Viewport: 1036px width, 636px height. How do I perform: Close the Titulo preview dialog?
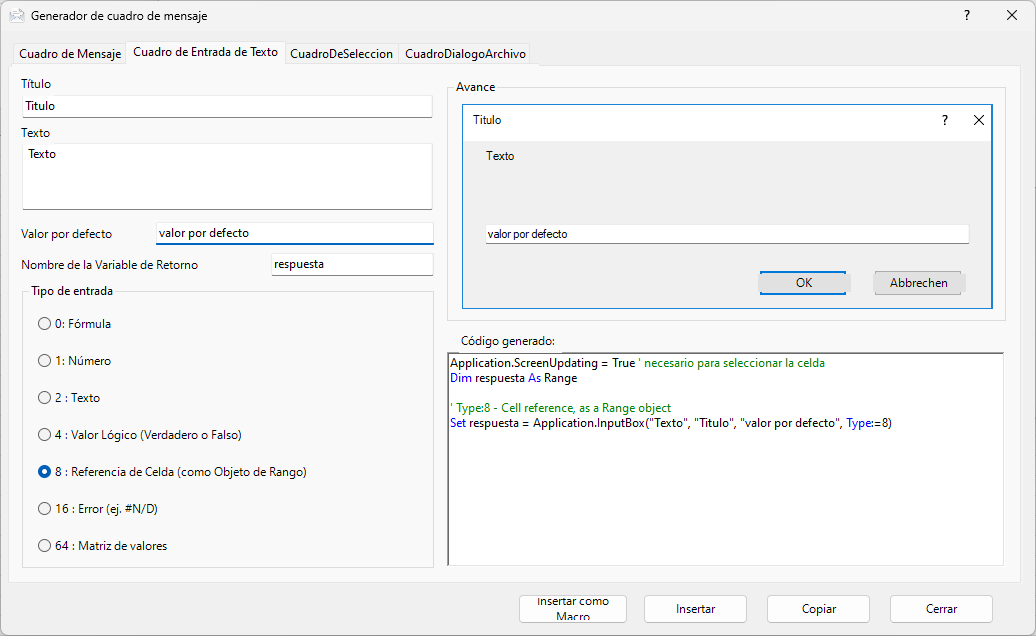pyautogui.click(x=979, y=120)
